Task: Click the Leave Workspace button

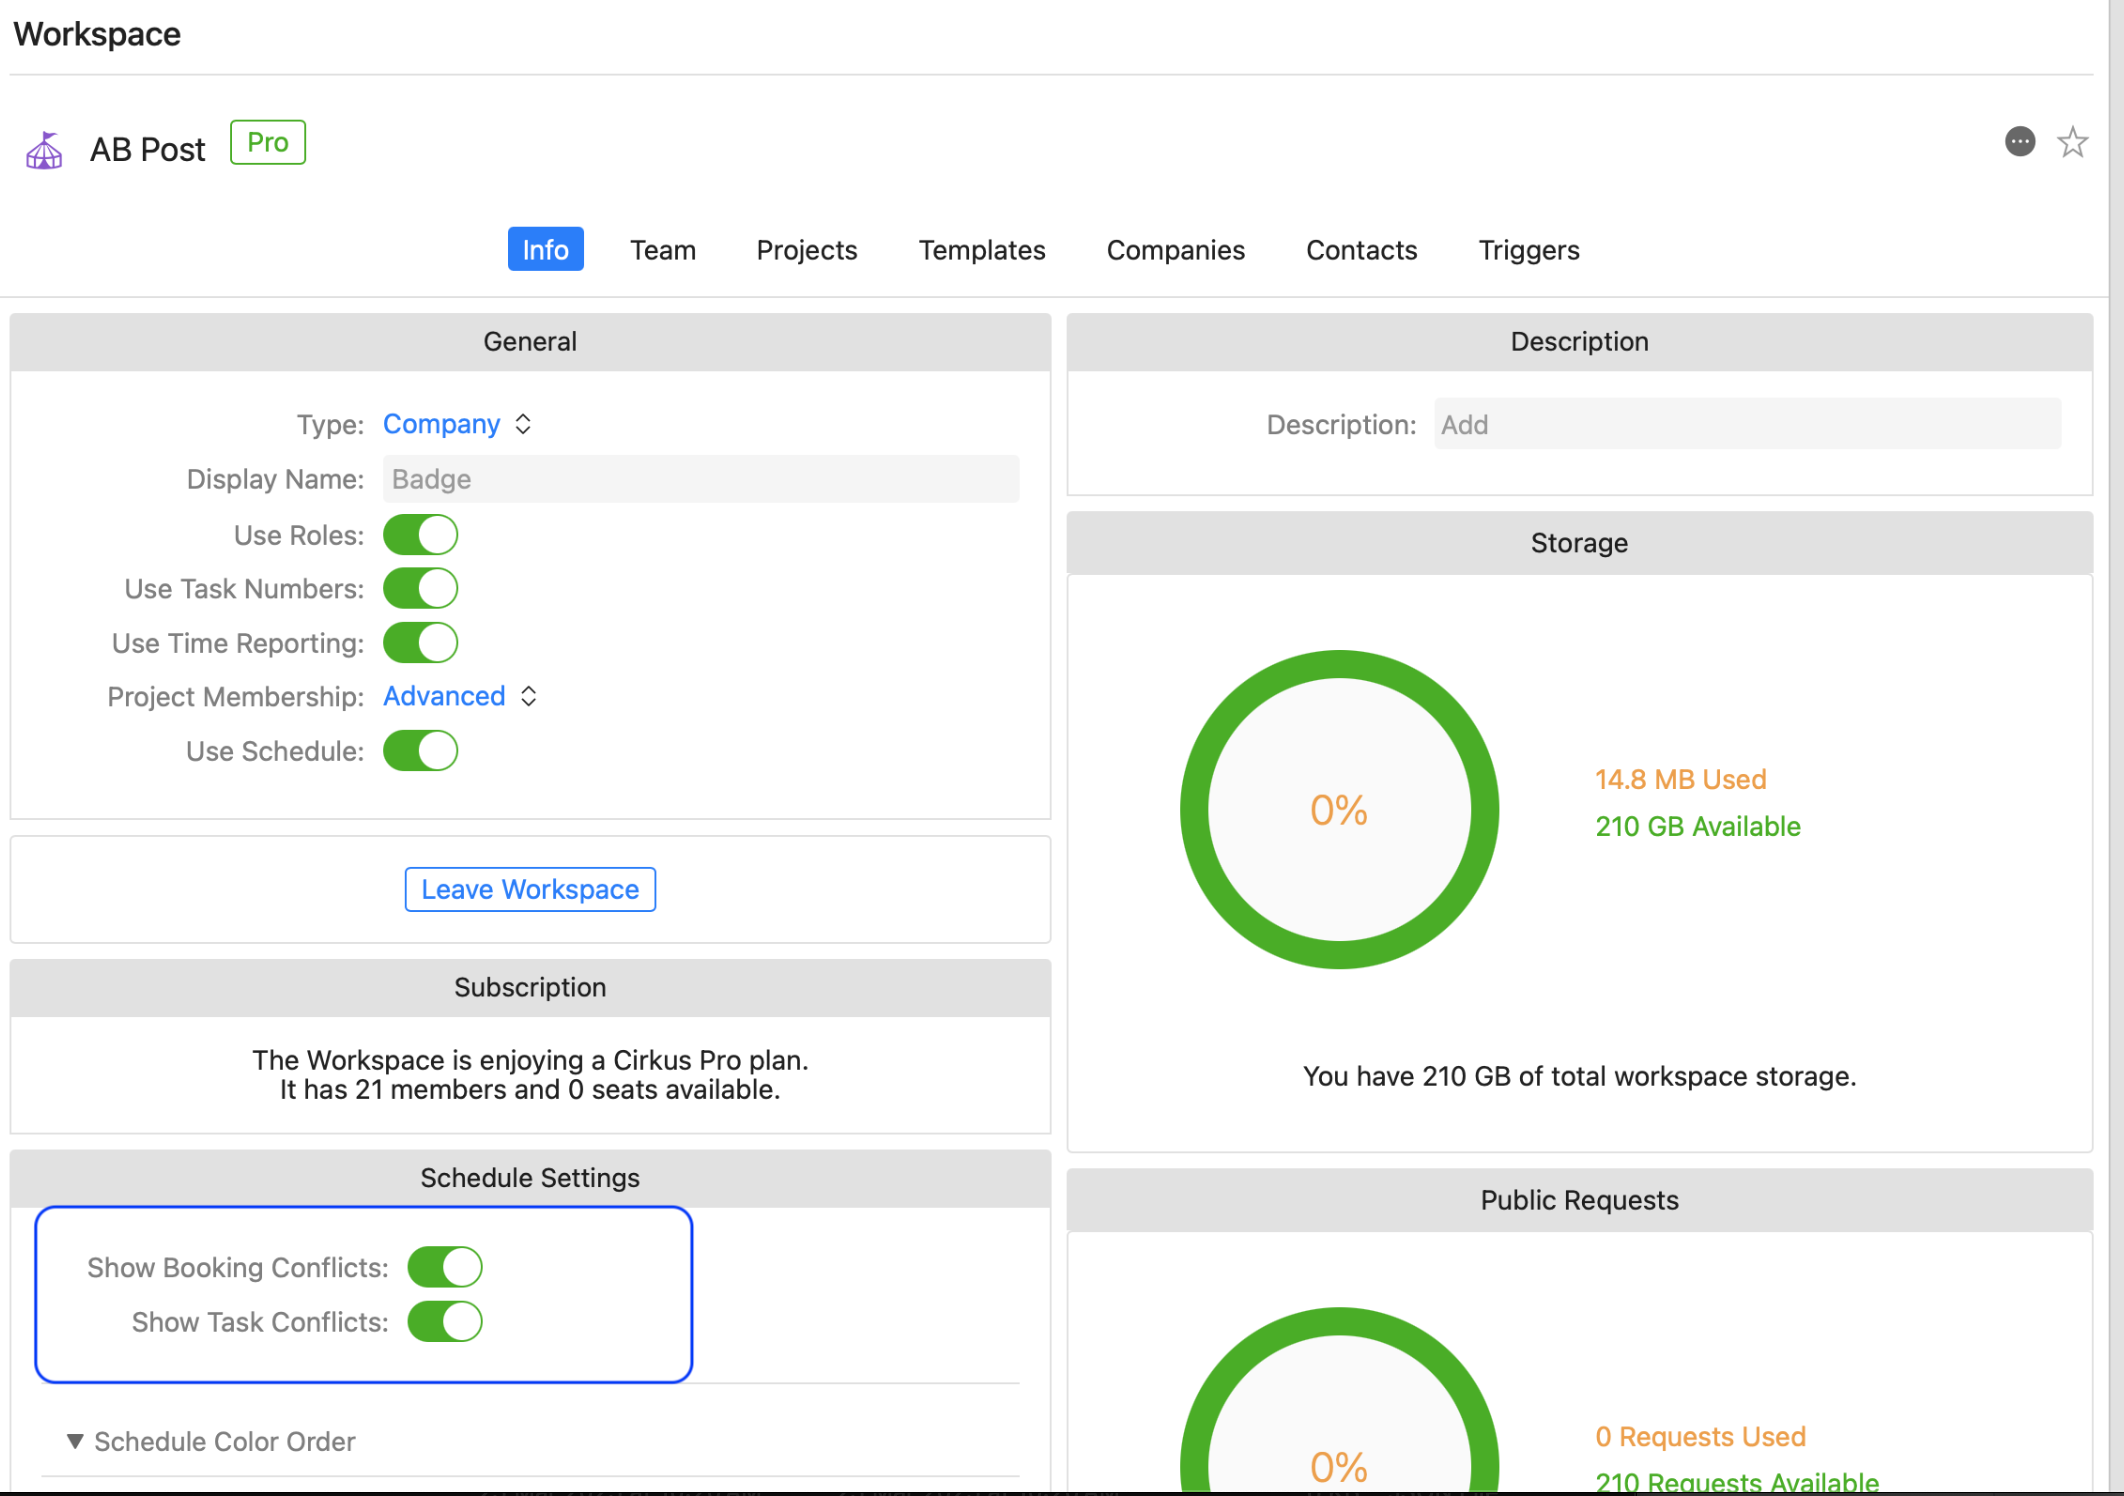Action: [530, 889]
